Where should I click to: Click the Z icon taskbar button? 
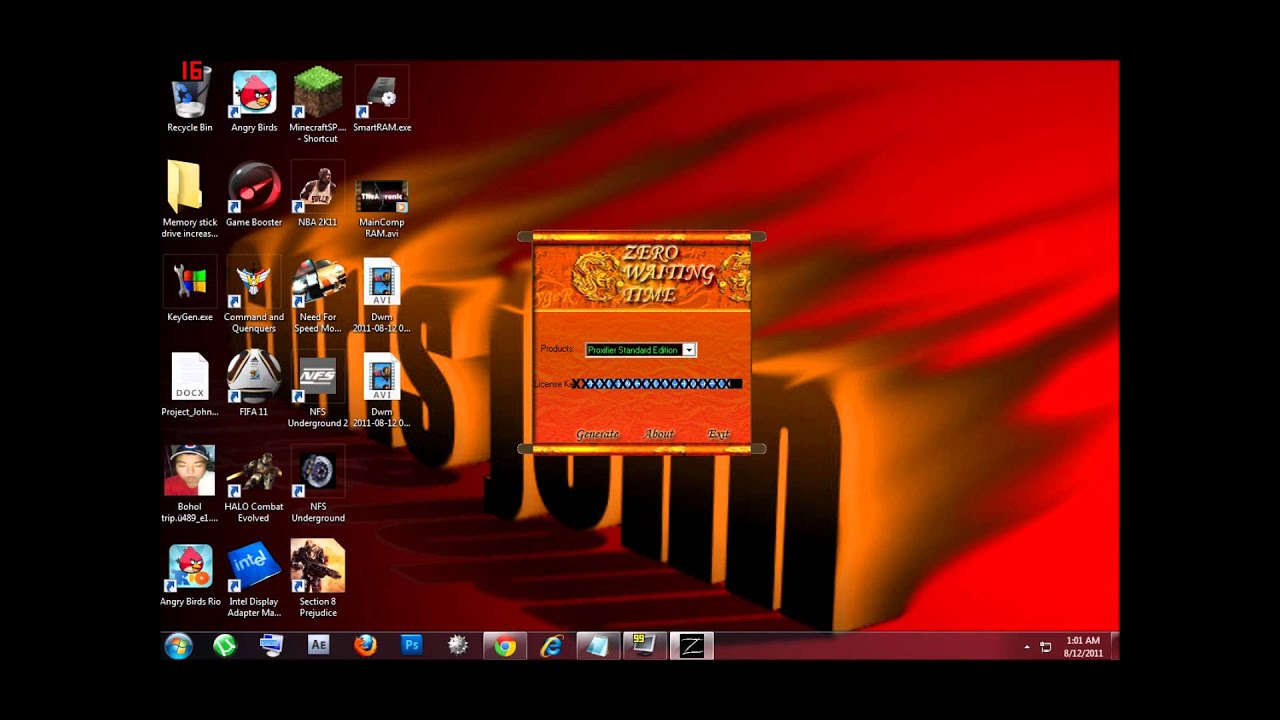(x=691, y=646)
